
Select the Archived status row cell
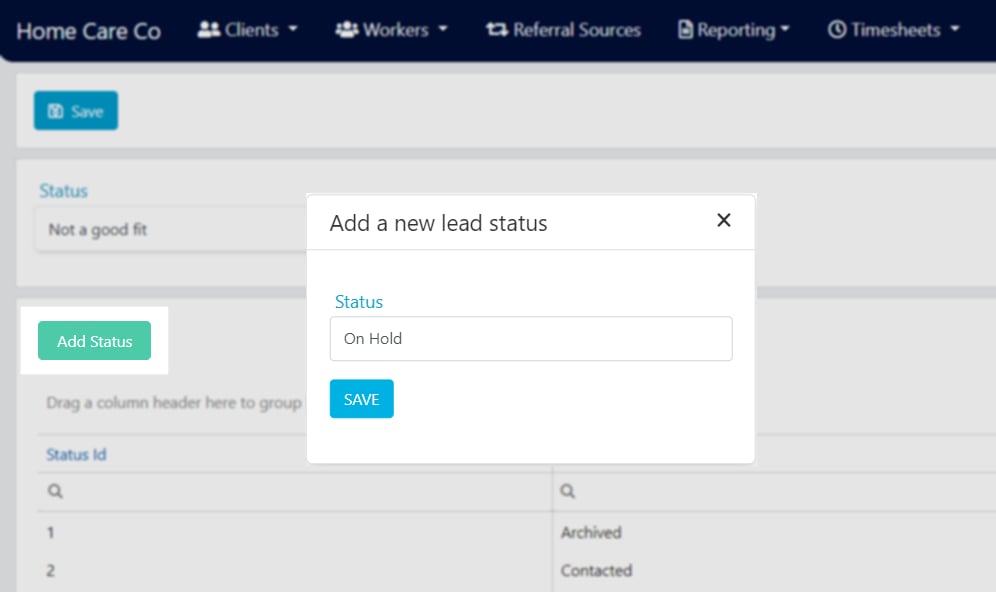[591, 532]
